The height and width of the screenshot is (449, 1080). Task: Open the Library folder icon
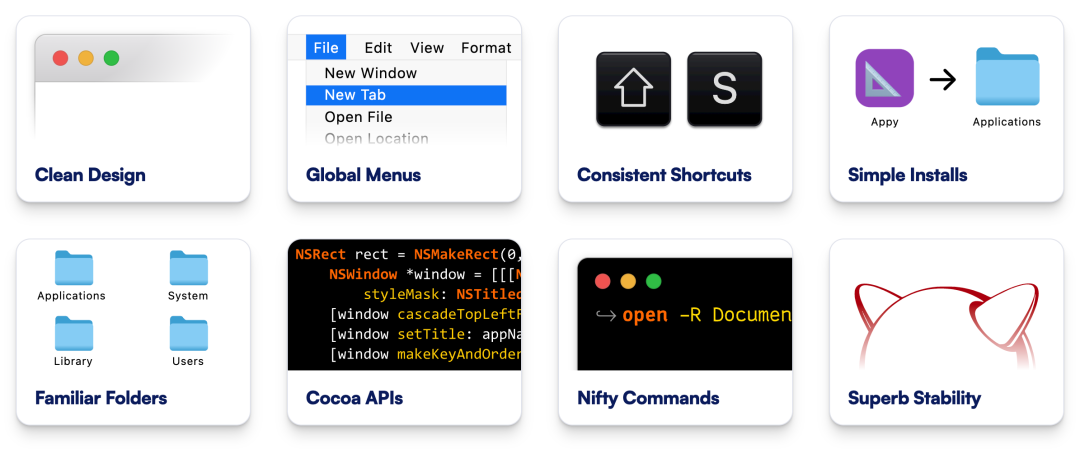(x=74, y=333)
